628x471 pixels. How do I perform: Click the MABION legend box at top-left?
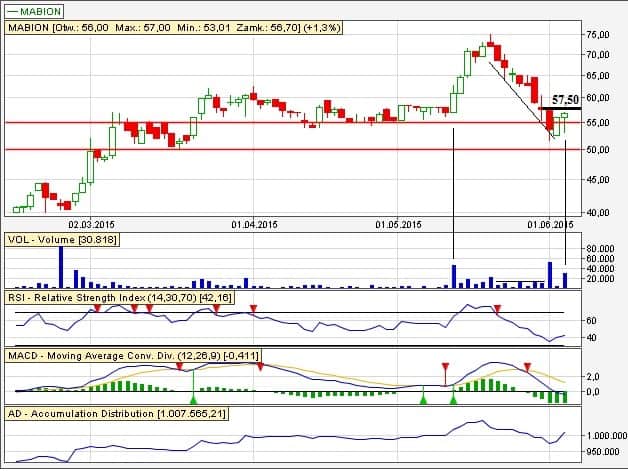click(35, 12)
